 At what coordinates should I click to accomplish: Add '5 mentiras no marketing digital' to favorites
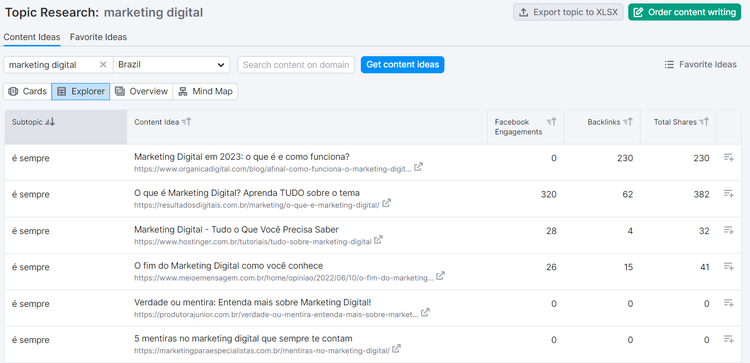click(x=728, y=339)
